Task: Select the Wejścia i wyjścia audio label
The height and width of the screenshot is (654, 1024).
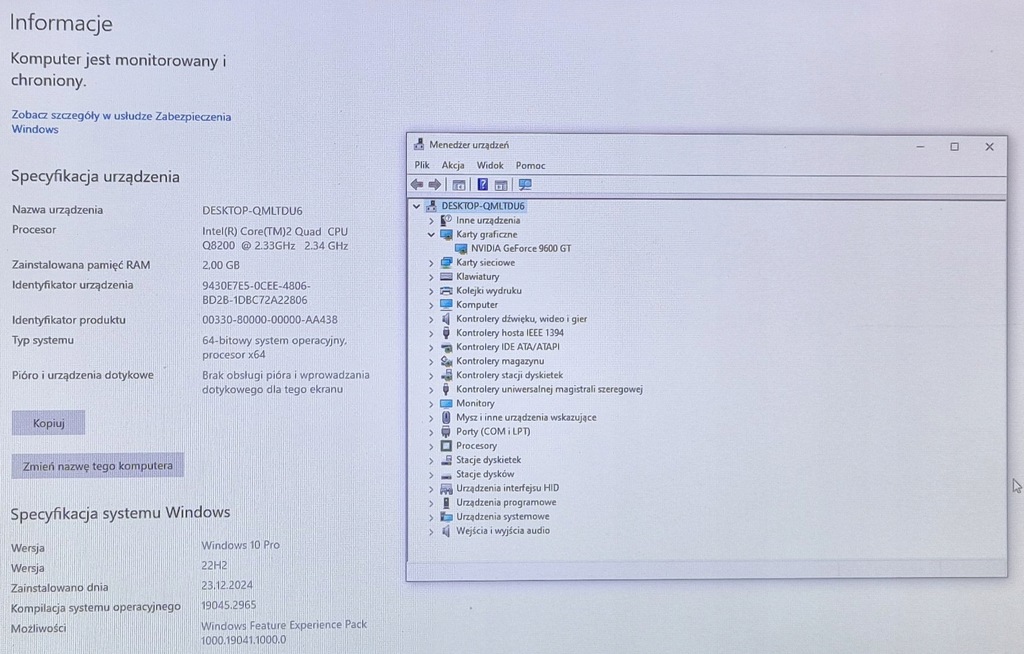Action: pyautogui.click(x=503, y=531)
